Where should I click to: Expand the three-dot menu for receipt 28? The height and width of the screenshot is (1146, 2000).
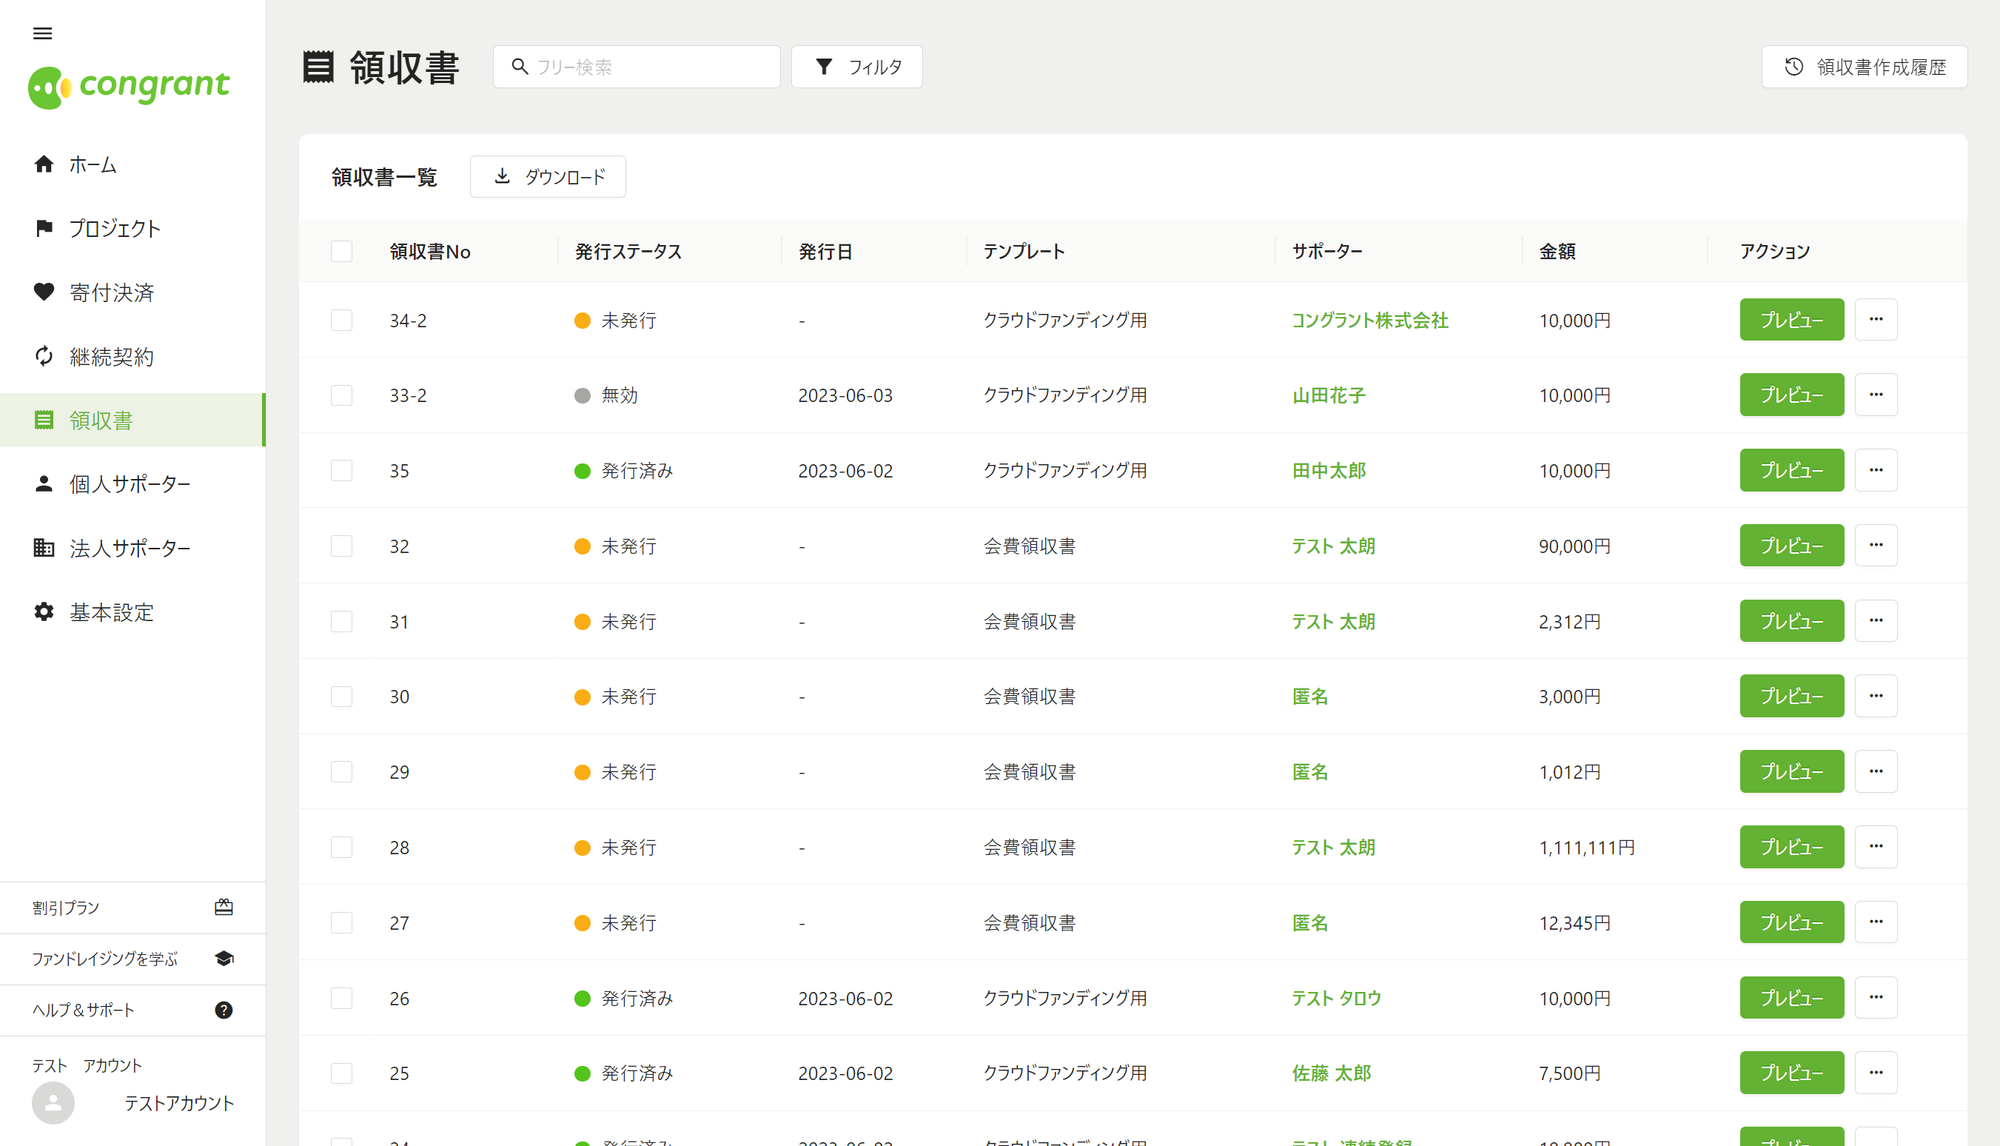click(1876, 847)
